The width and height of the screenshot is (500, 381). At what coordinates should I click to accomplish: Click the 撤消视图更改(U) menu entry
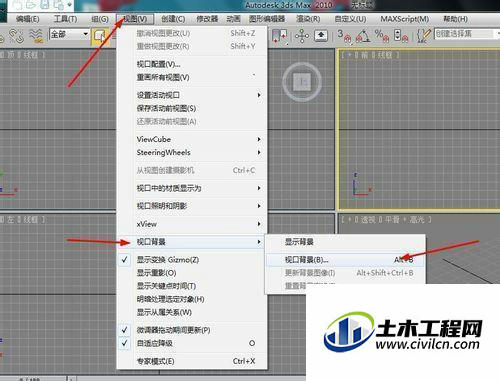(192, 33)
